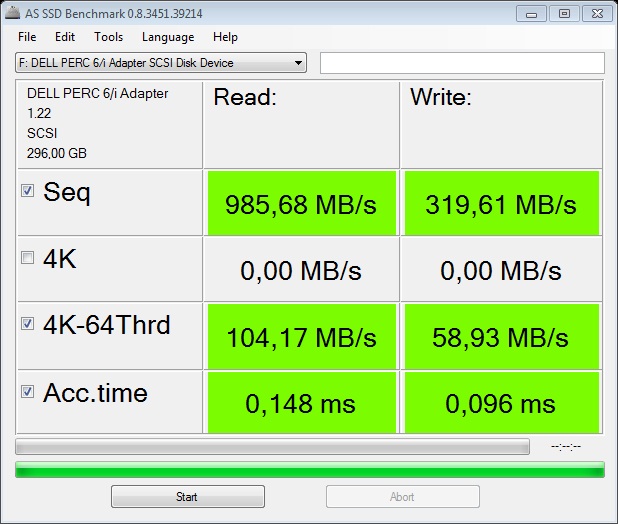Click the green overall progress bar
The width and height of the screenshot is (618, 524).
point(310,470)
